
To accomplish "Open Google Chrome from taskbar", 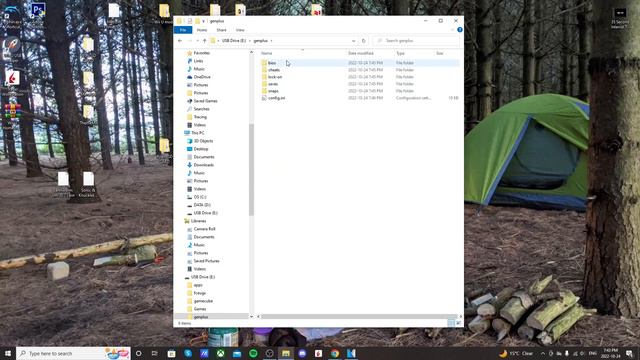I will point(335,353).
